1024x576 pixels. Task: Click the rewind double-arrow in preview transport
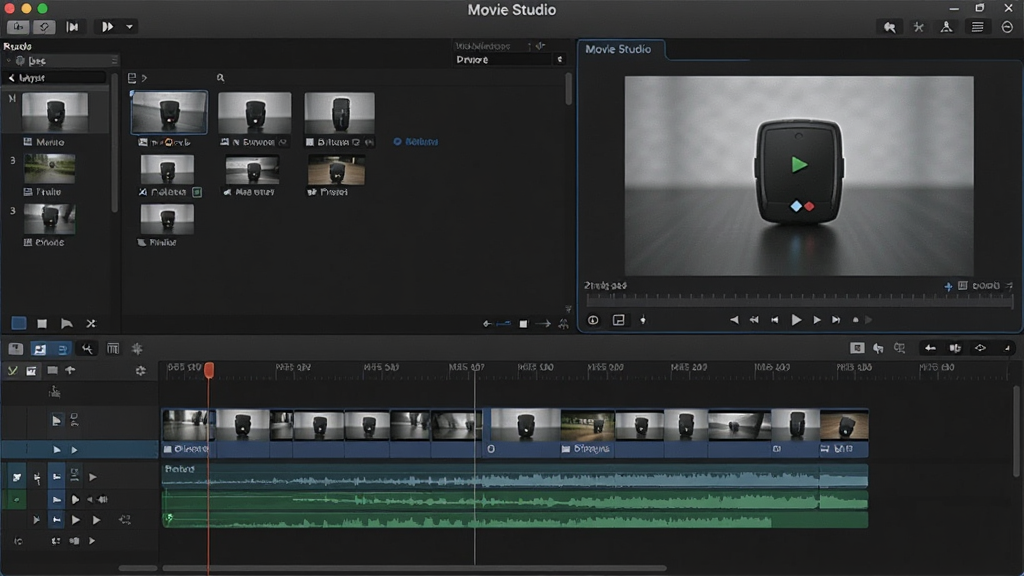pos(754,320)
